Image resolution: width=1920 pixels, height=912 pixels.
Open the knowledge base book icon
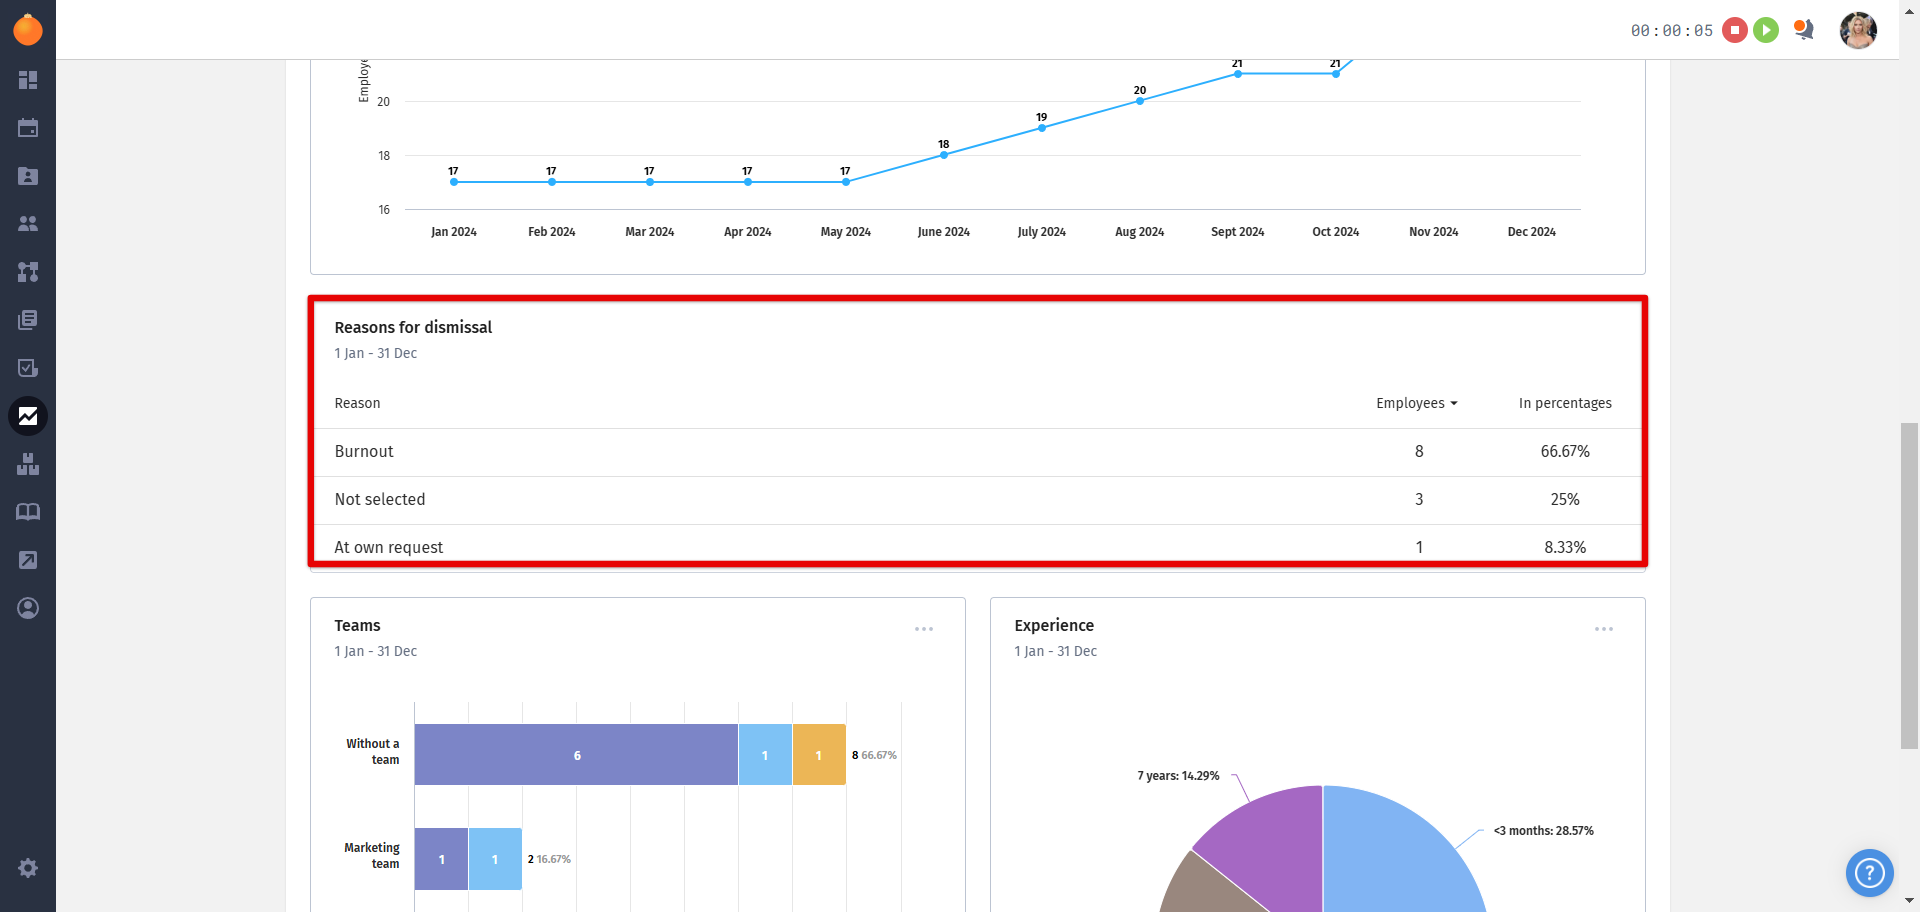click(x=28, y=512)
